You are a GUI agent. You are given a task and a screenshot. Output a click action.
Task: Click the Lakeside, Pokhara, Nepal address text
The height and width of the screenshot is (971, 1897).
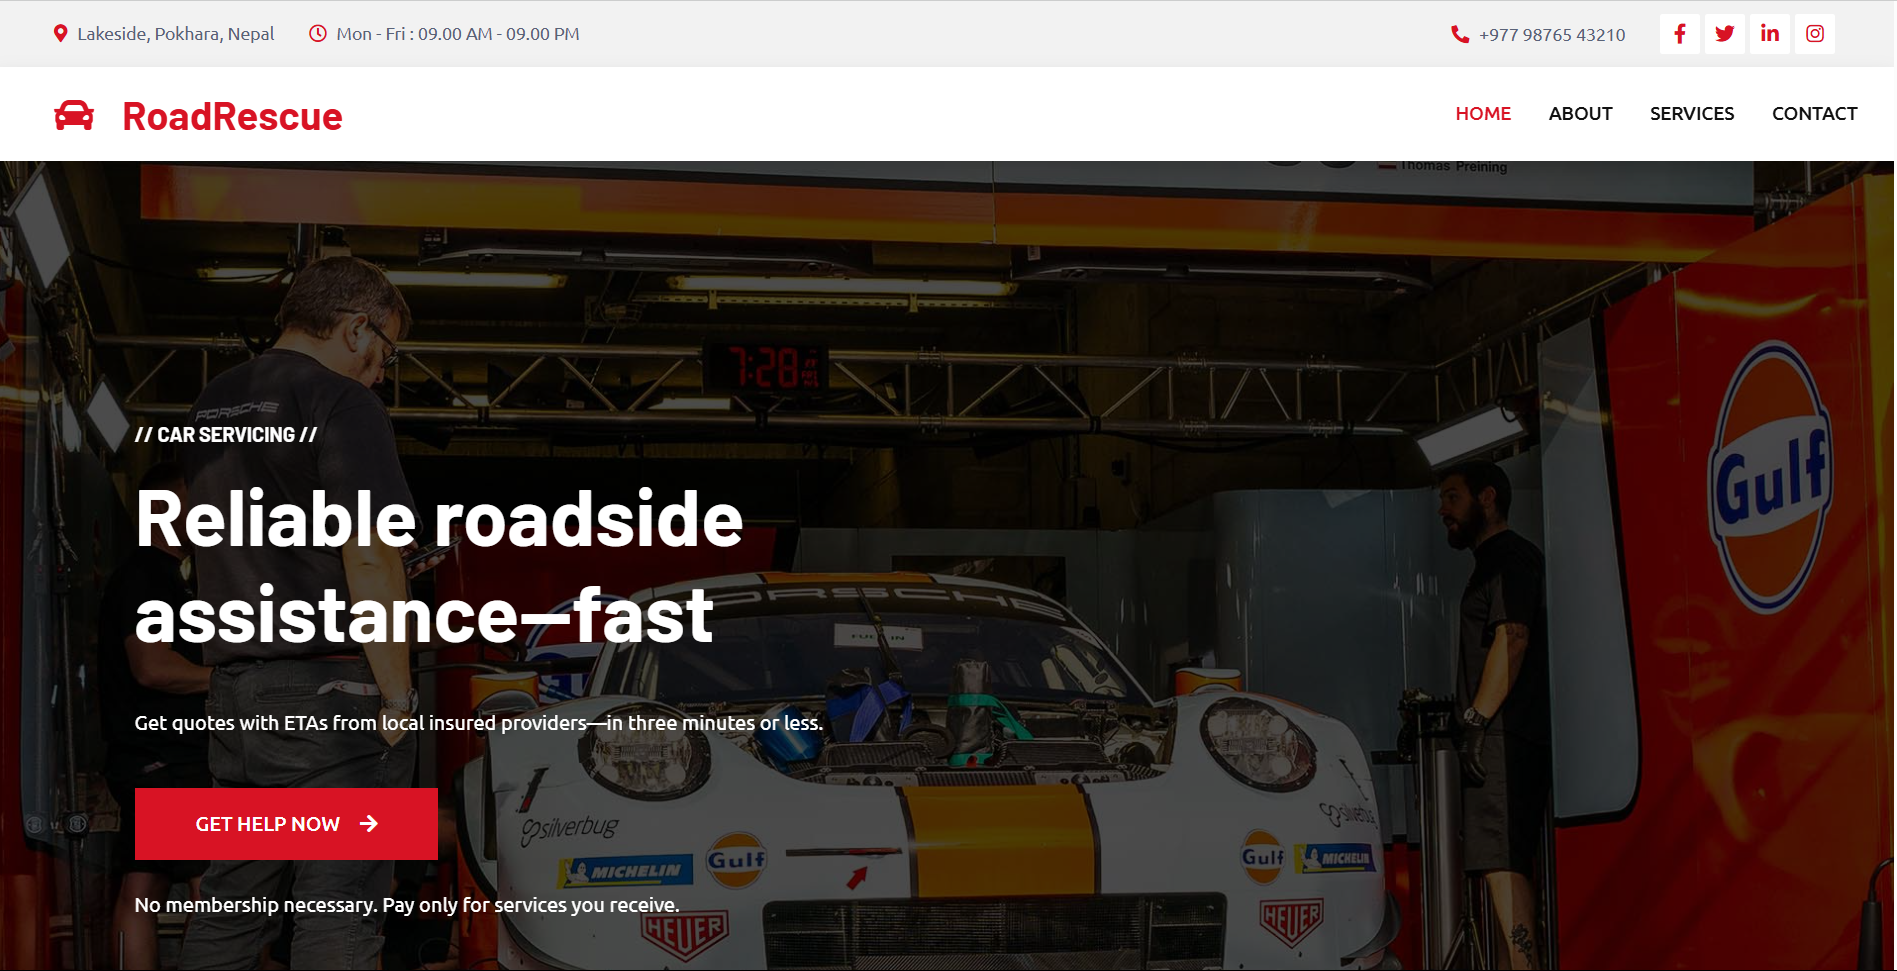pyautogui.click(x=176, y=34)
